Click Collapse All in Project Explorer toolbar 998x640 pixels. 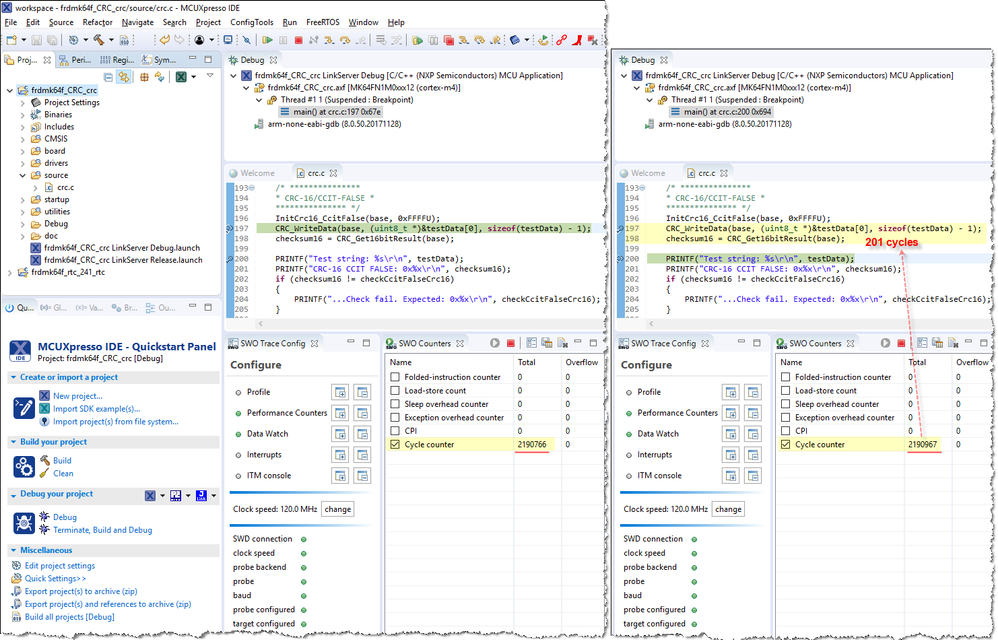click(108, 77)
